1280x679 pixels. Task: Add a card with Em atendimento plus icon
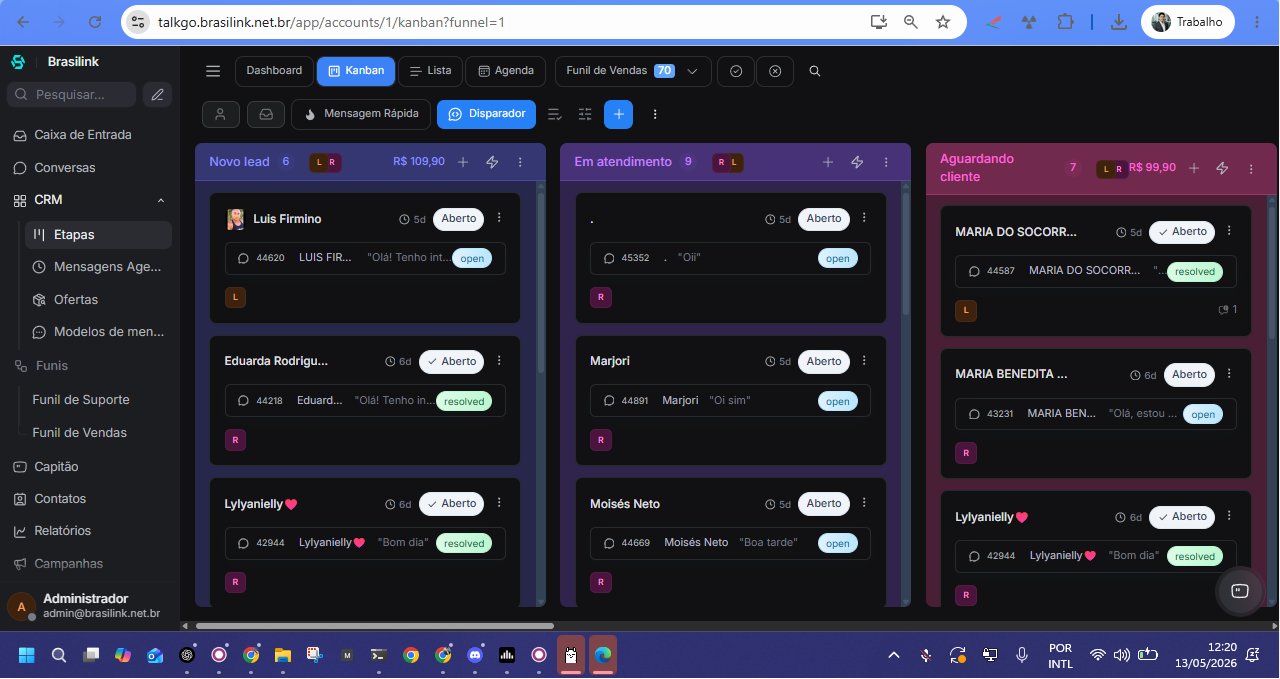[828, 162]
